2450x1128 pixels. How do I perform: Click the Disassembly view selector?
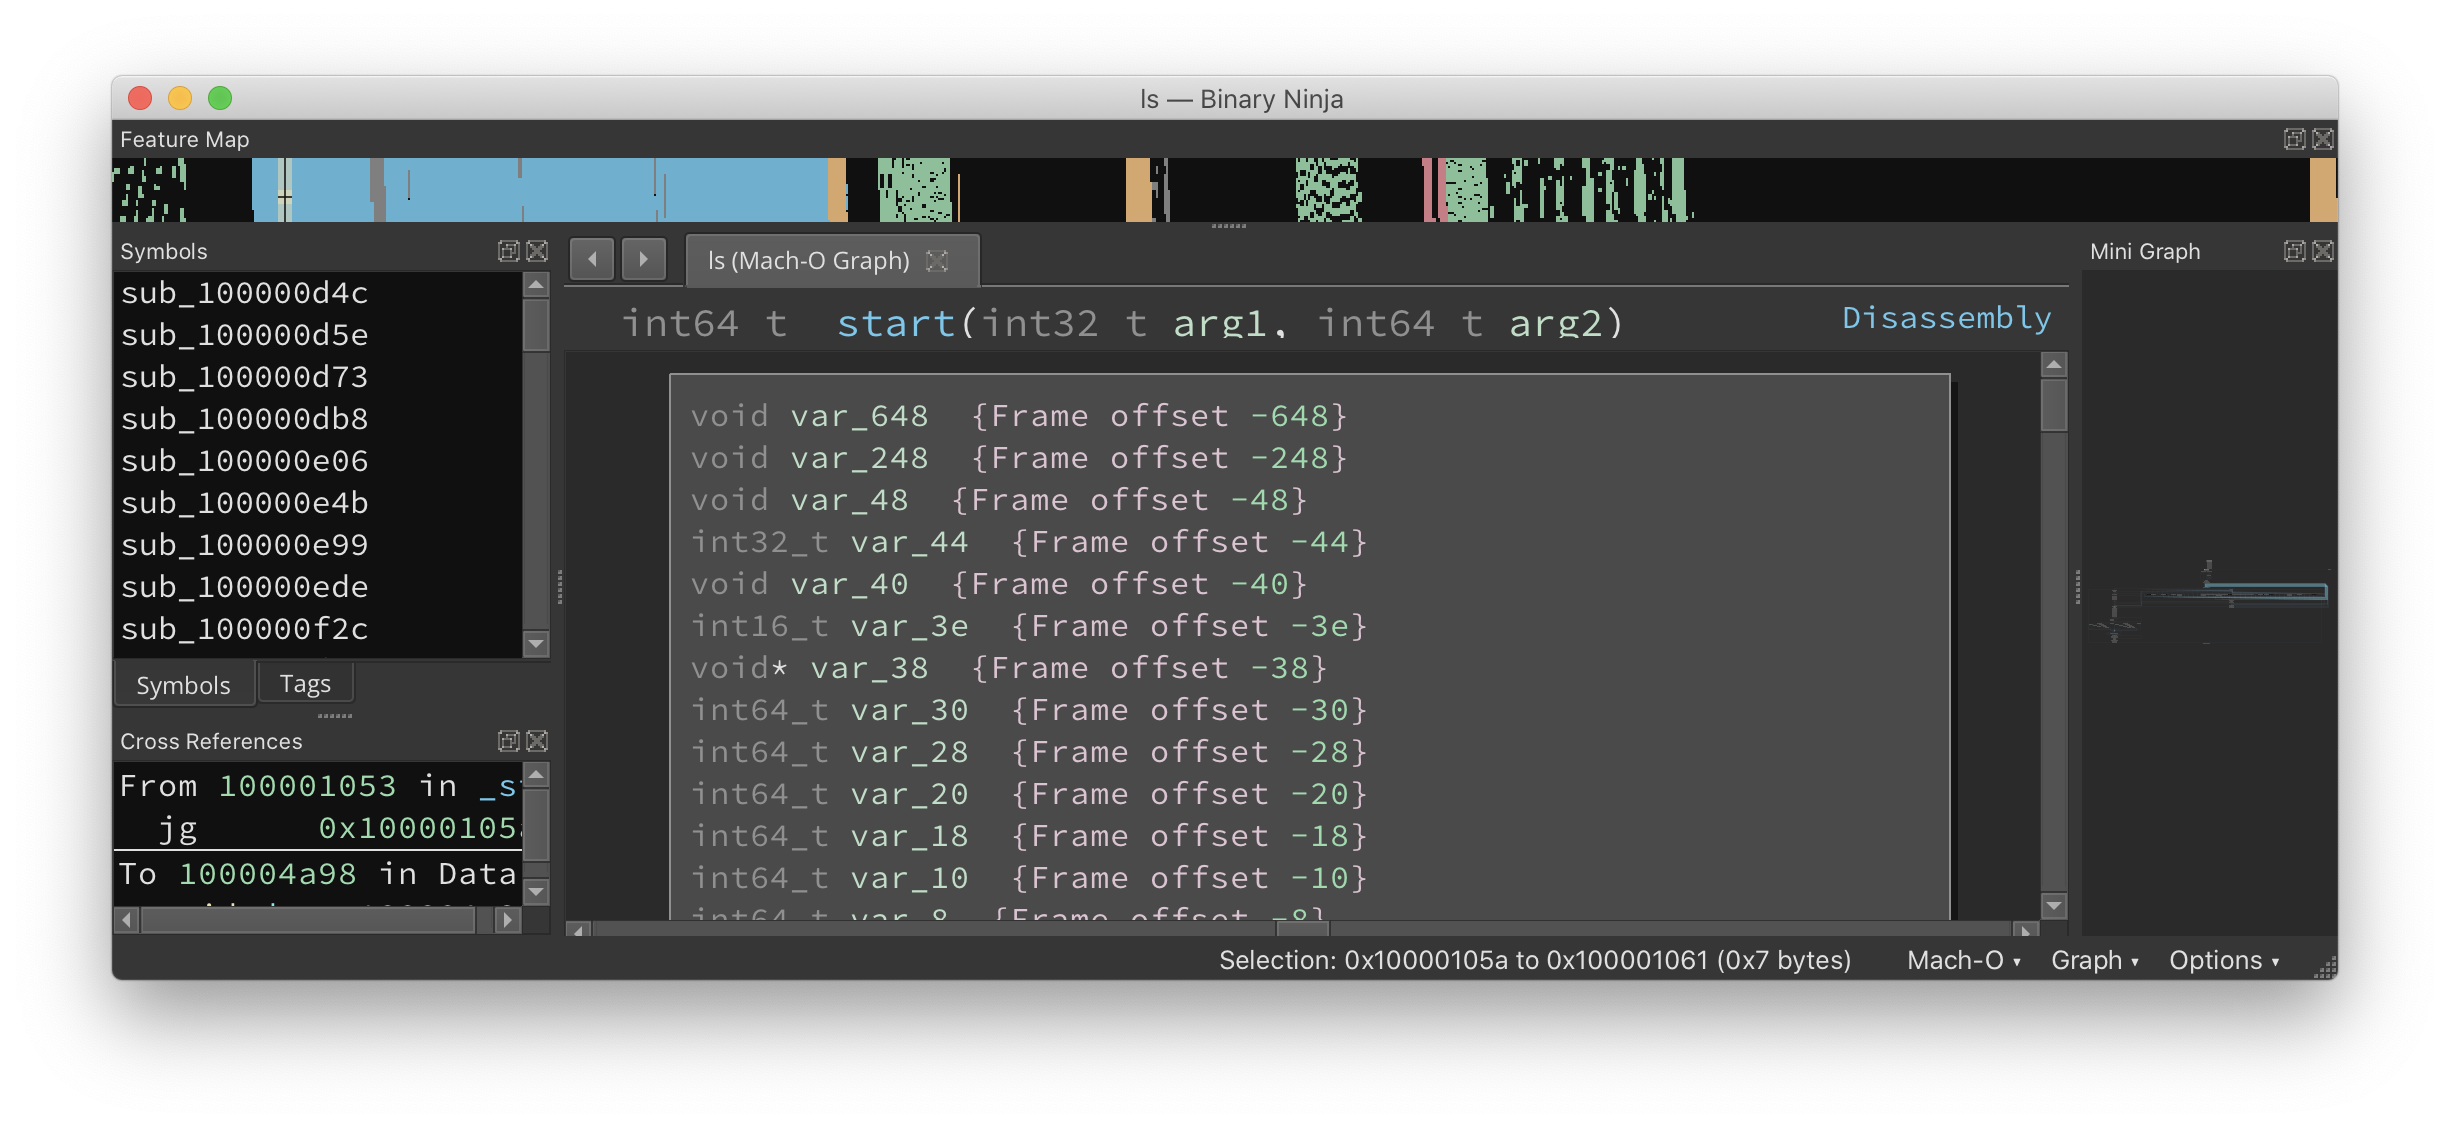click(1946, 318)
